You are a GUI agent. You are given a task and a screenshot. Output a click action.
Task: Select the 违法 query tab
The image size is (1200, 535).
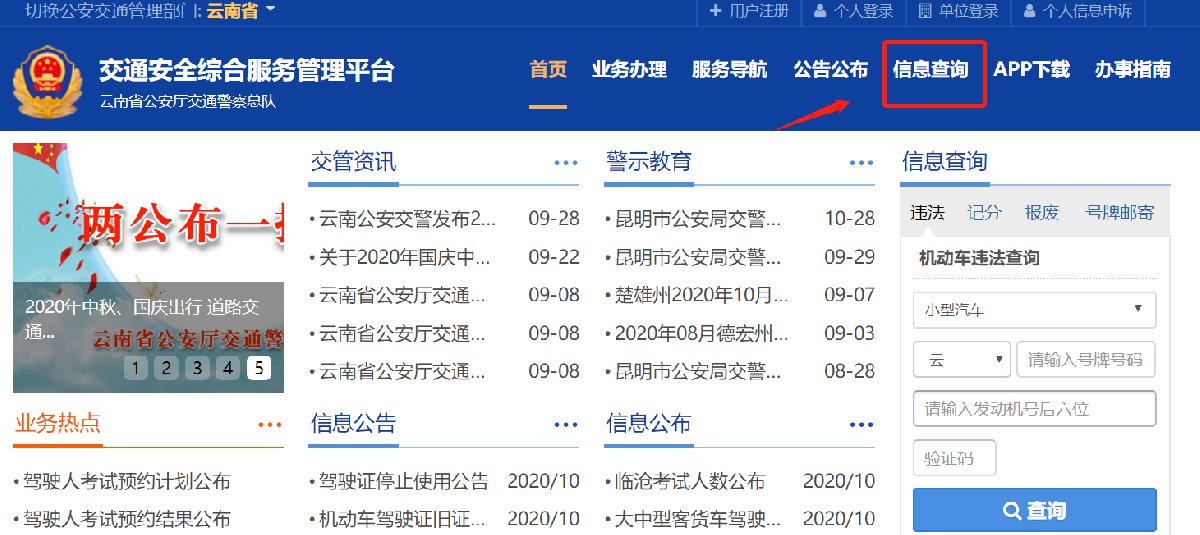coord(927,212)
